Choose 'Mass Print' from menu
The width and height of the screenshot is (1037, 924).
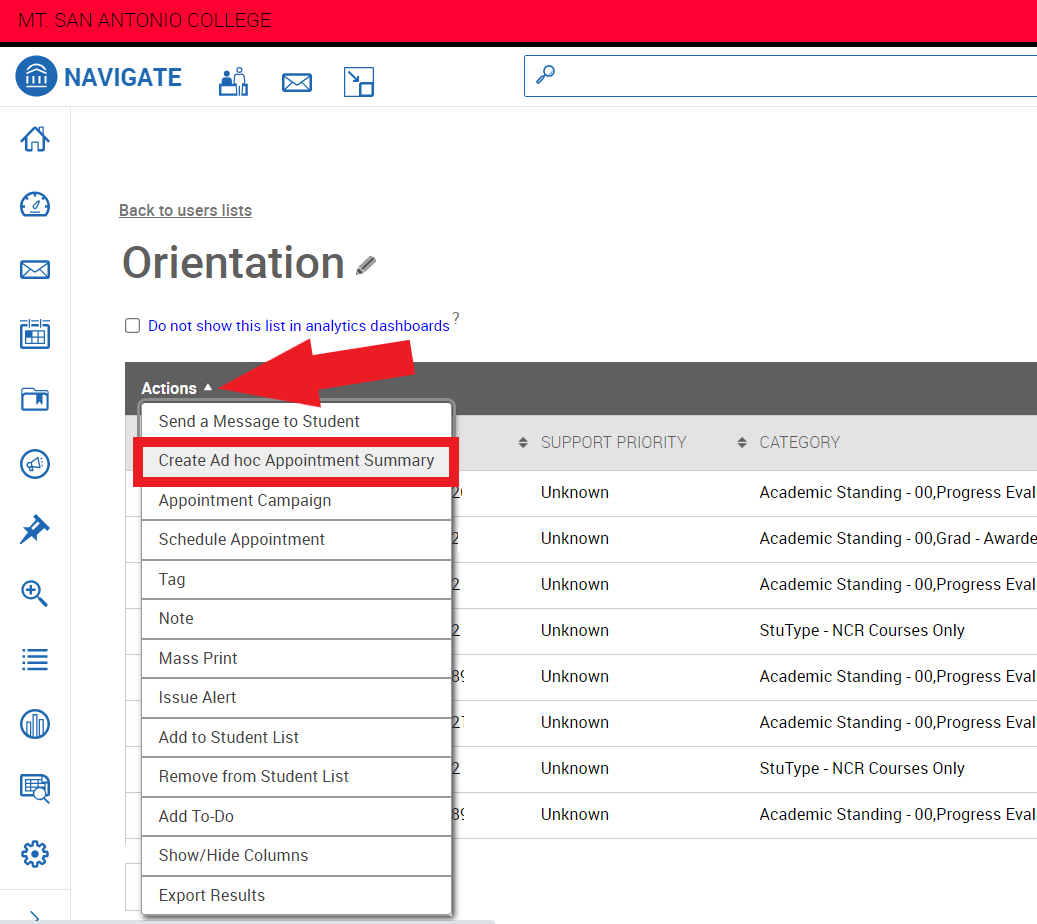[296, 659]
